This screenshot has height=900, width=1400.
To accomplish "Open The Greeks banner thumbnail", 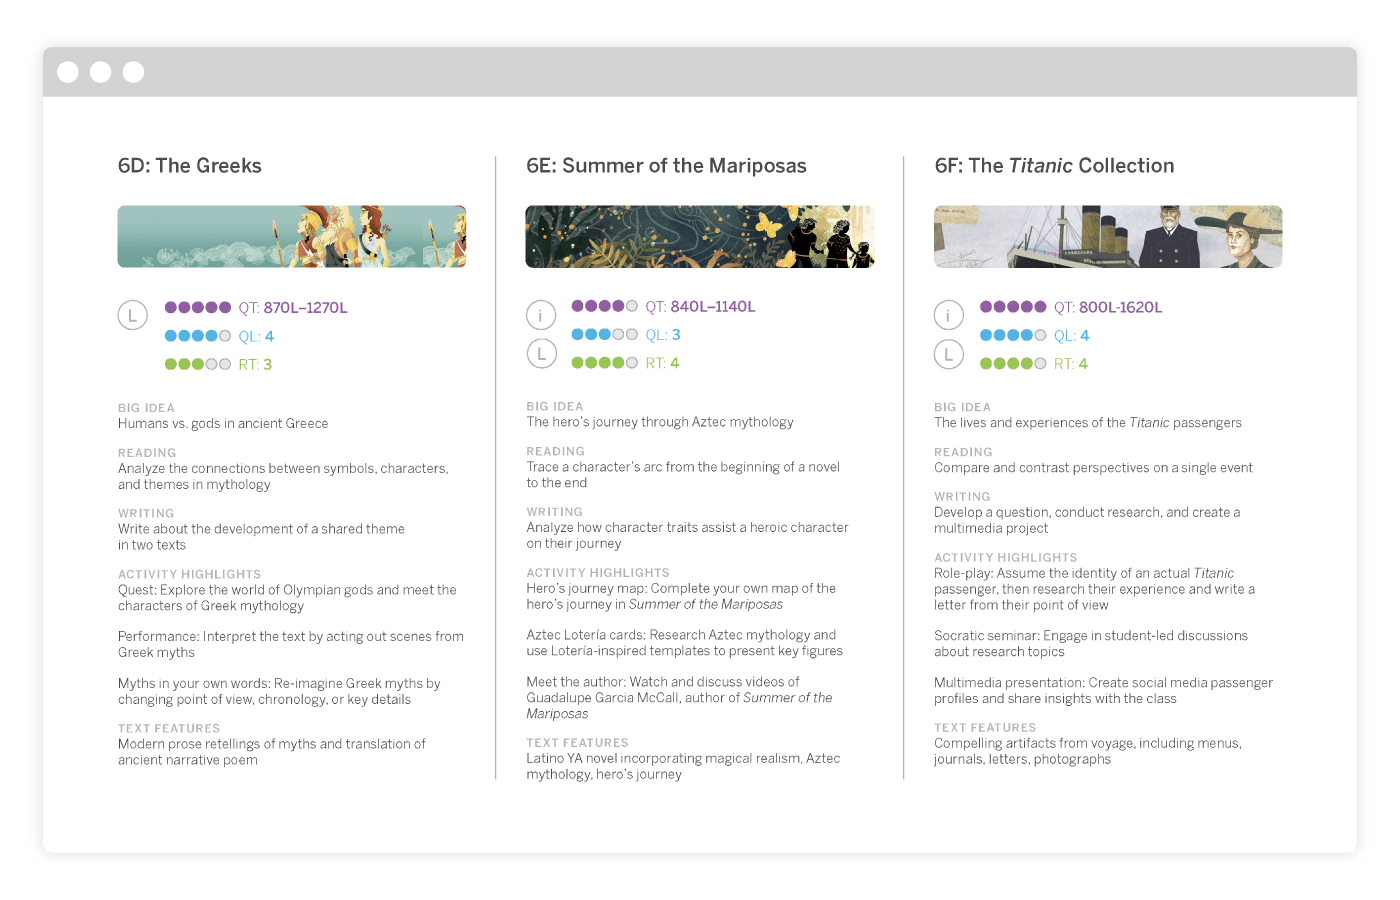I will [x=292, y=236].
